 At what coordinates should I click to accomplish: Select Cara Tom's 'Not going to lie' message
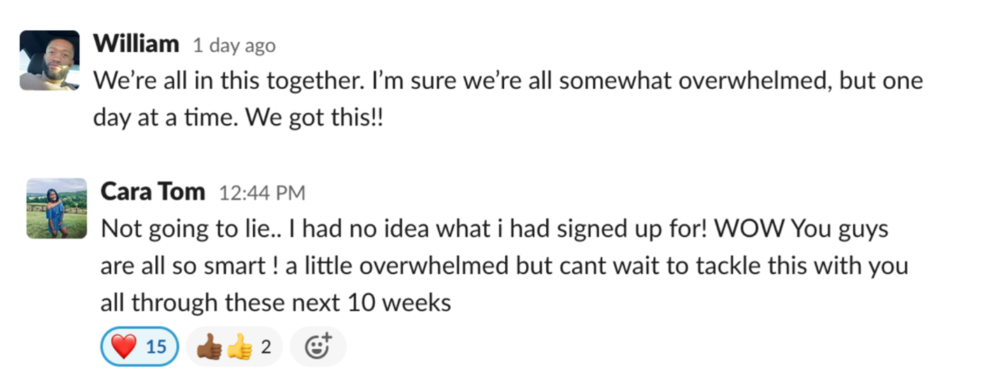click(504, 265)
